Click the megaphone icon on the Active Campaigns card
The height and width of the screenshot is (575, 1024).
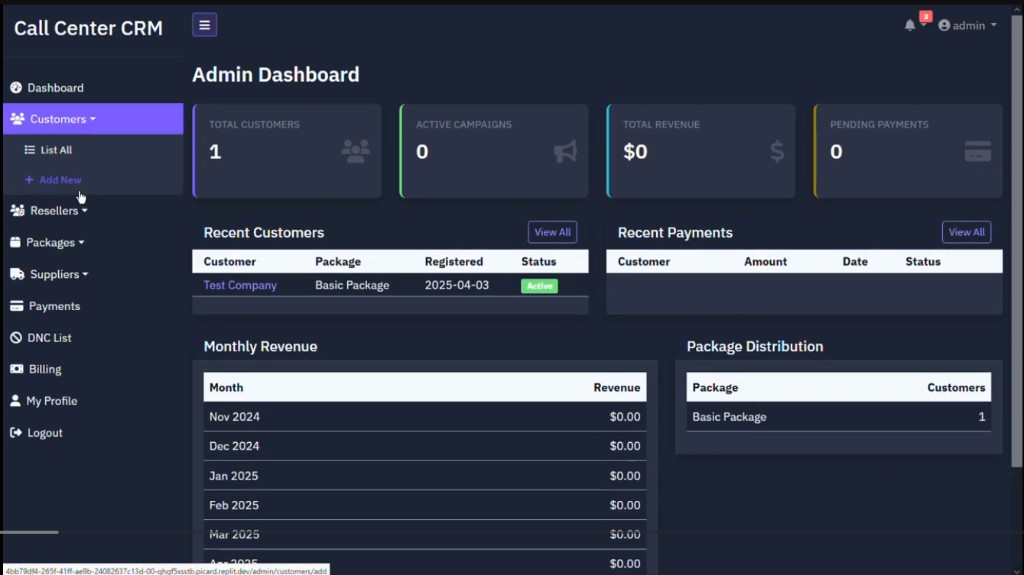tap(566, 152)
